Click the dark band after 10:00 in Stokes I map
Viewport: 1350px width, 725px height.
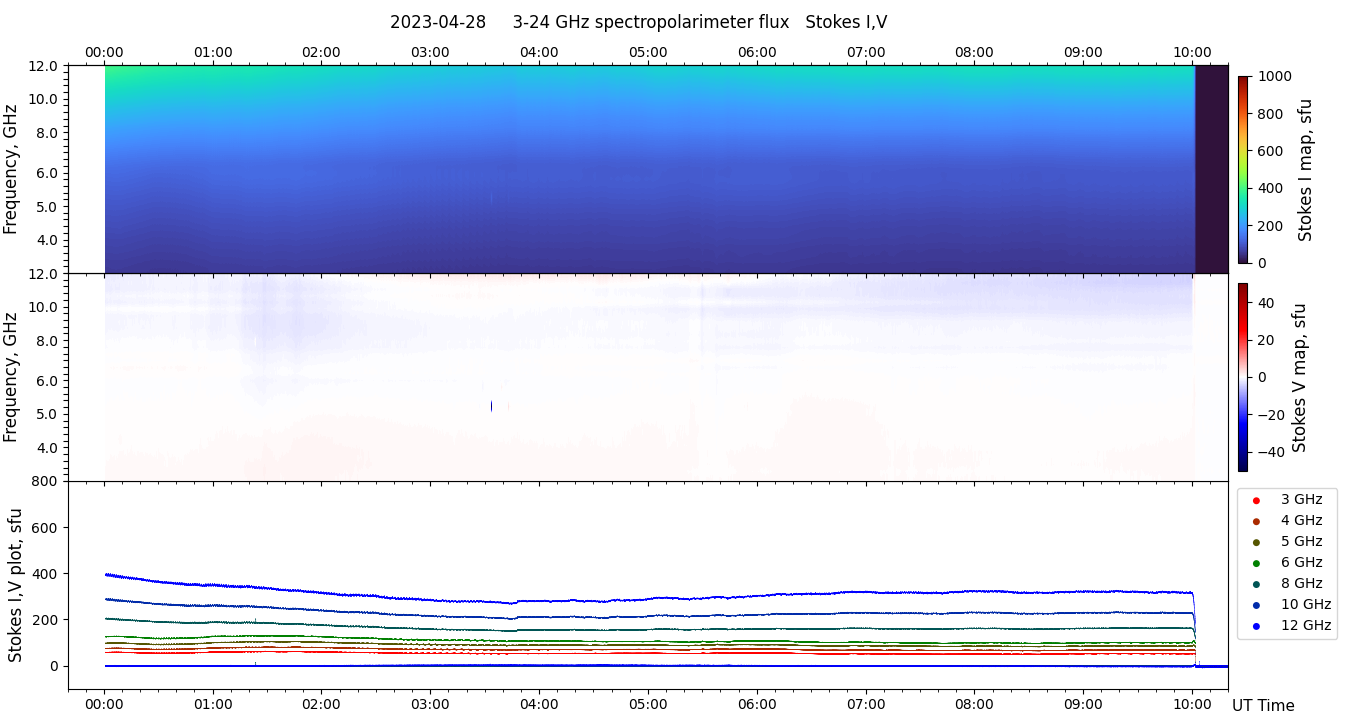coord(1211,169)
